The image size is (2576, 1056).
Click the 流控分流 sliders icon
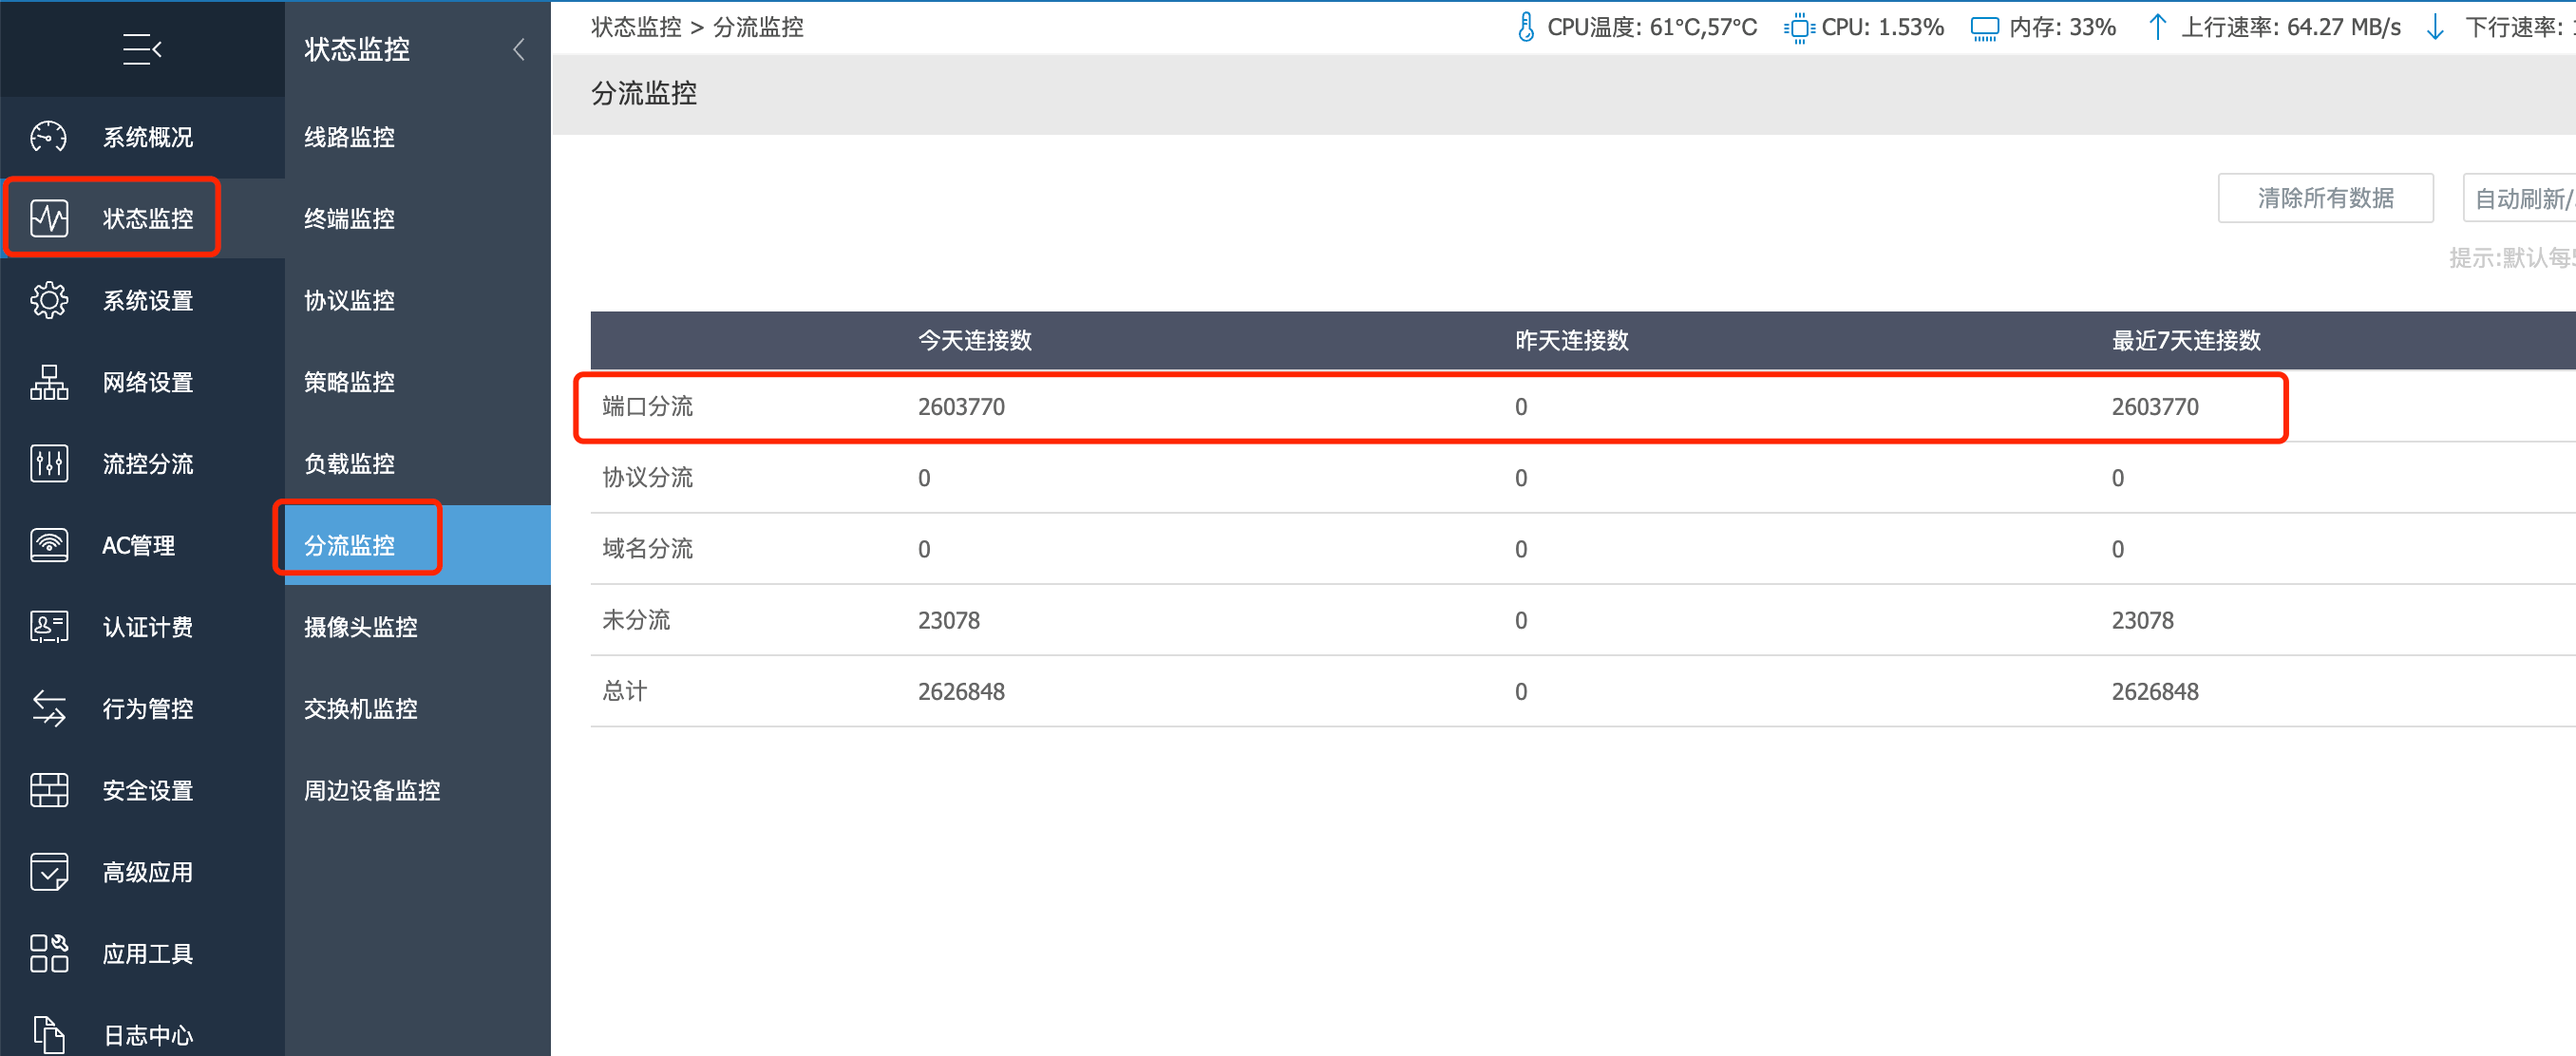(x=48, y=464)
